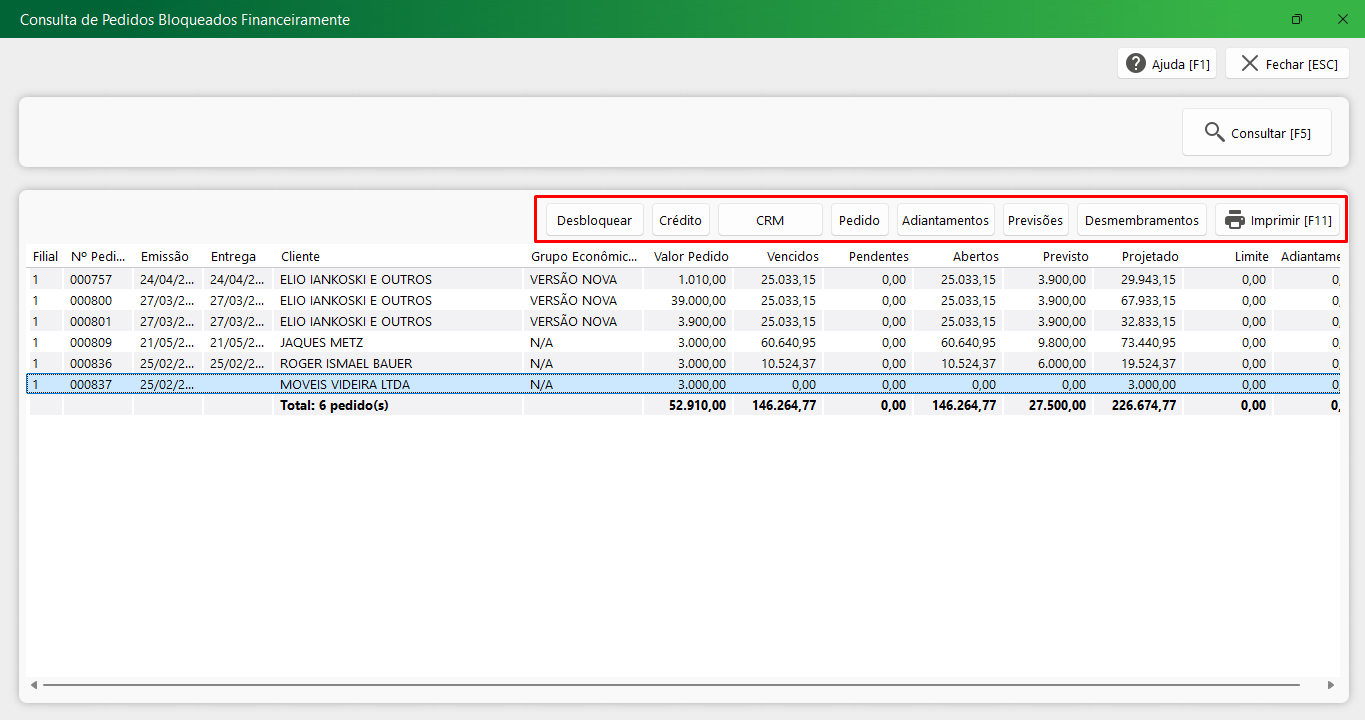Image resolution: width=1365 pixels, height=720 pixels.
Task: Select the JAQUES METZ order row
Action: pos(321,343)
